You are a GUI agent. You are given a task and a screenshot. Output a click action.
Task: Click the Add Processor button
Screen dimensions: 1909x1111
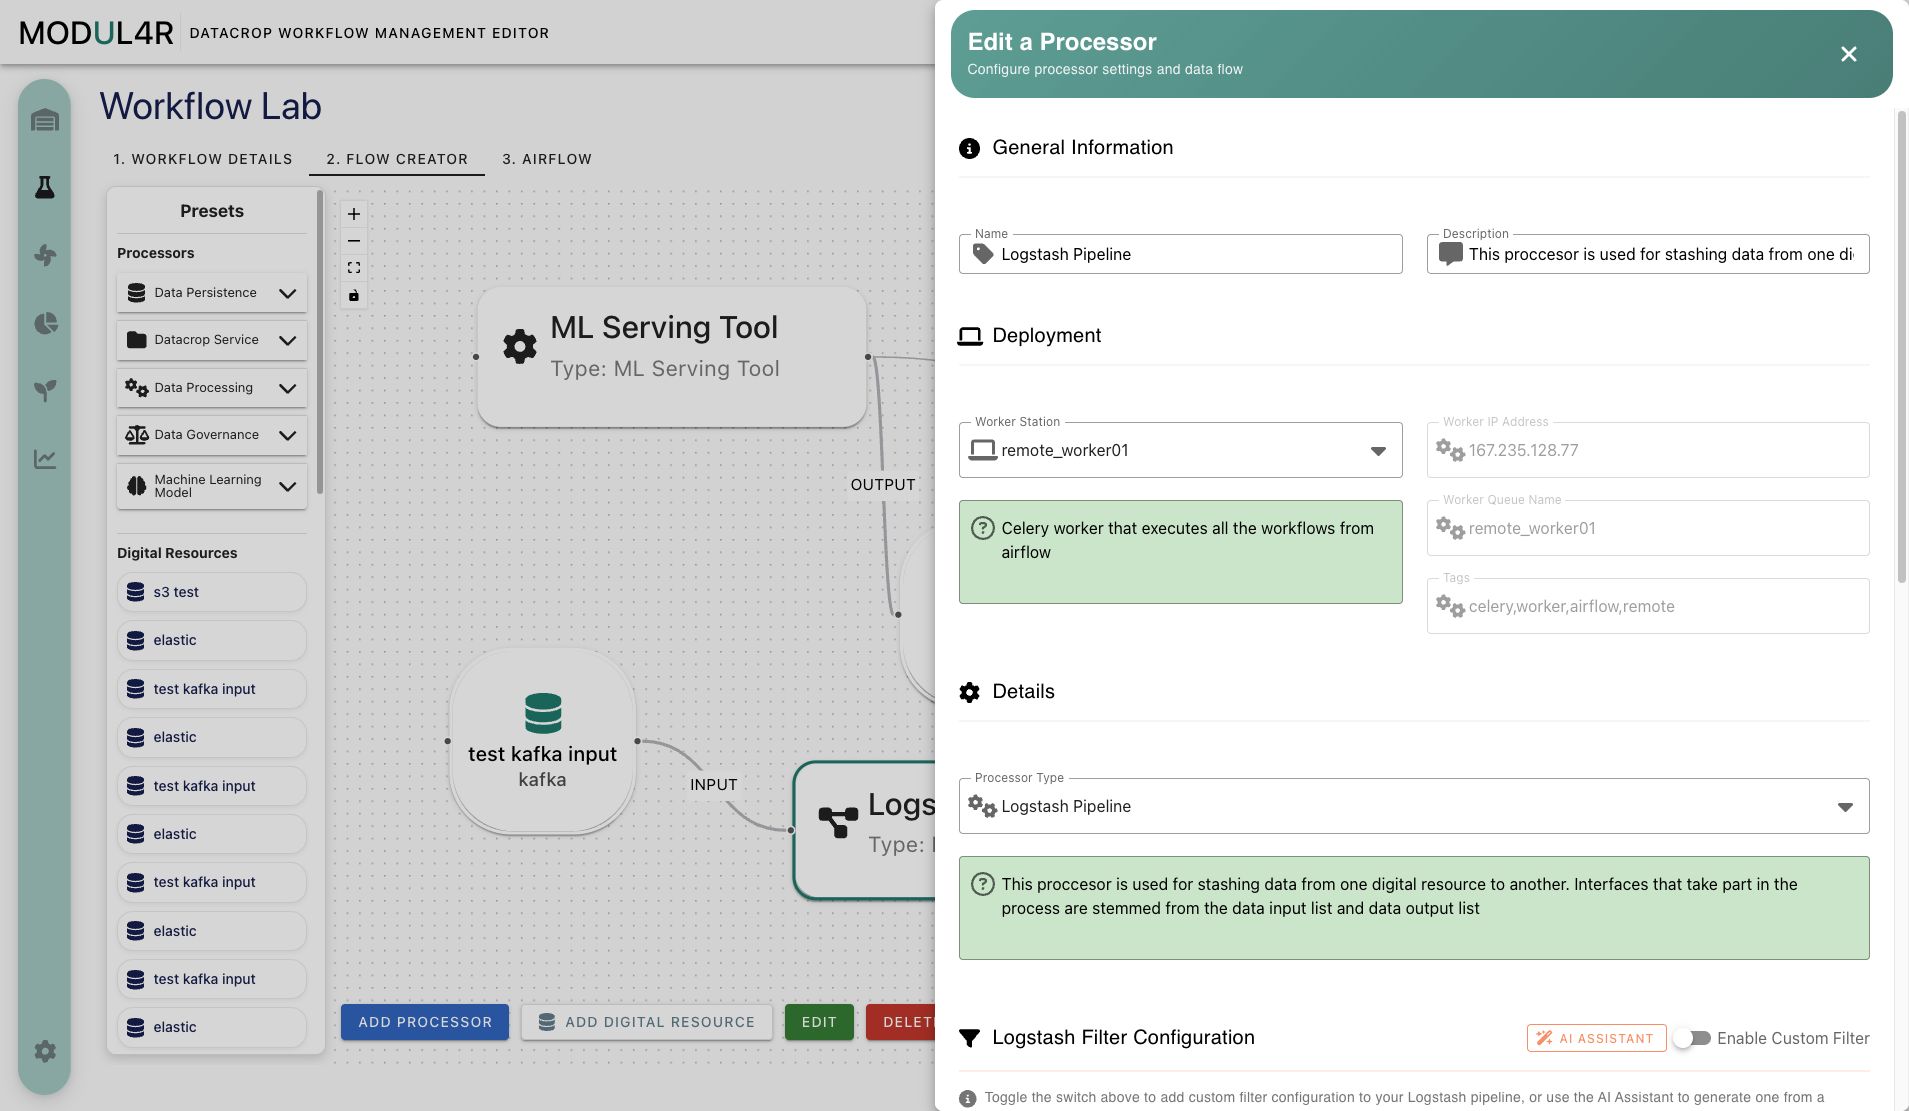425,1022
